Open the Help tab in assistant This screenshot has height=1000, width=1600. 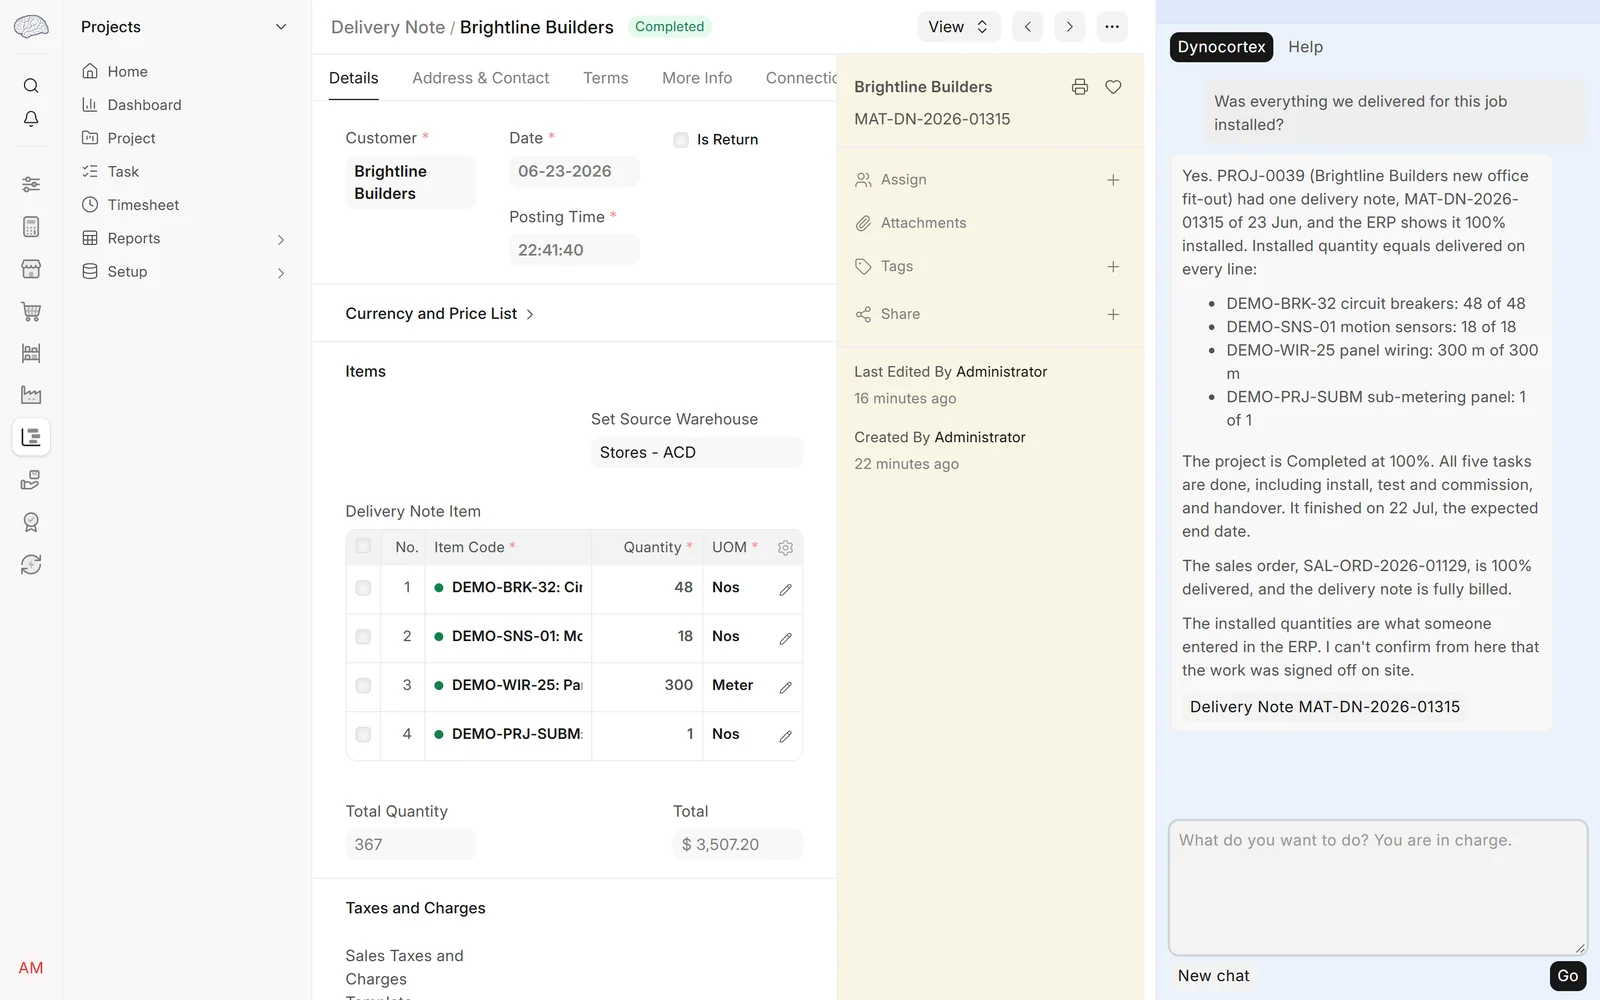[1305, 47]
